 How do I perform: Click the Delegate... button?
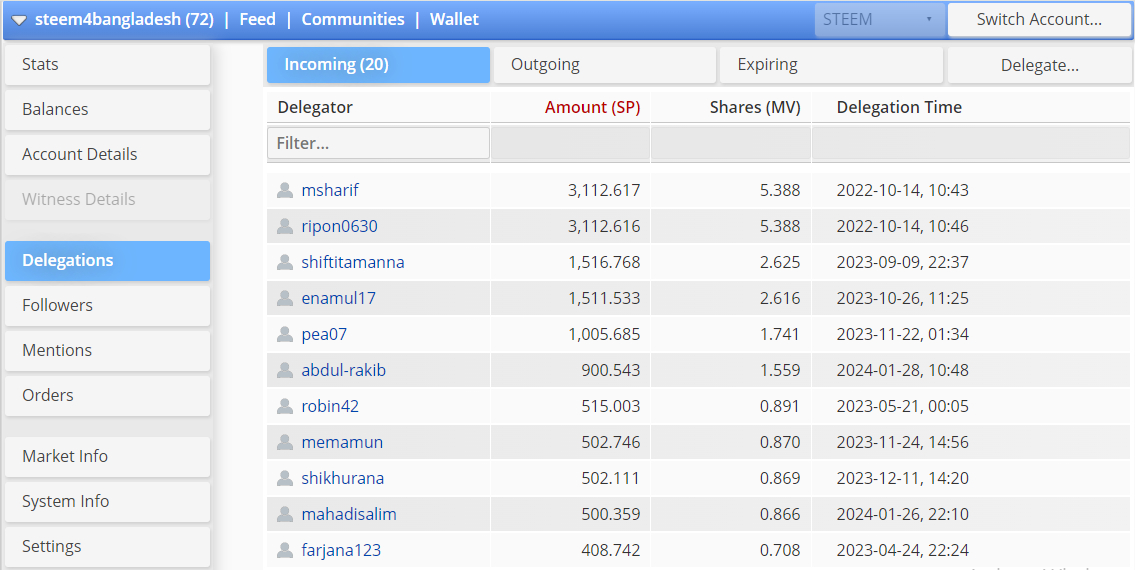(x=1040, y=65)
